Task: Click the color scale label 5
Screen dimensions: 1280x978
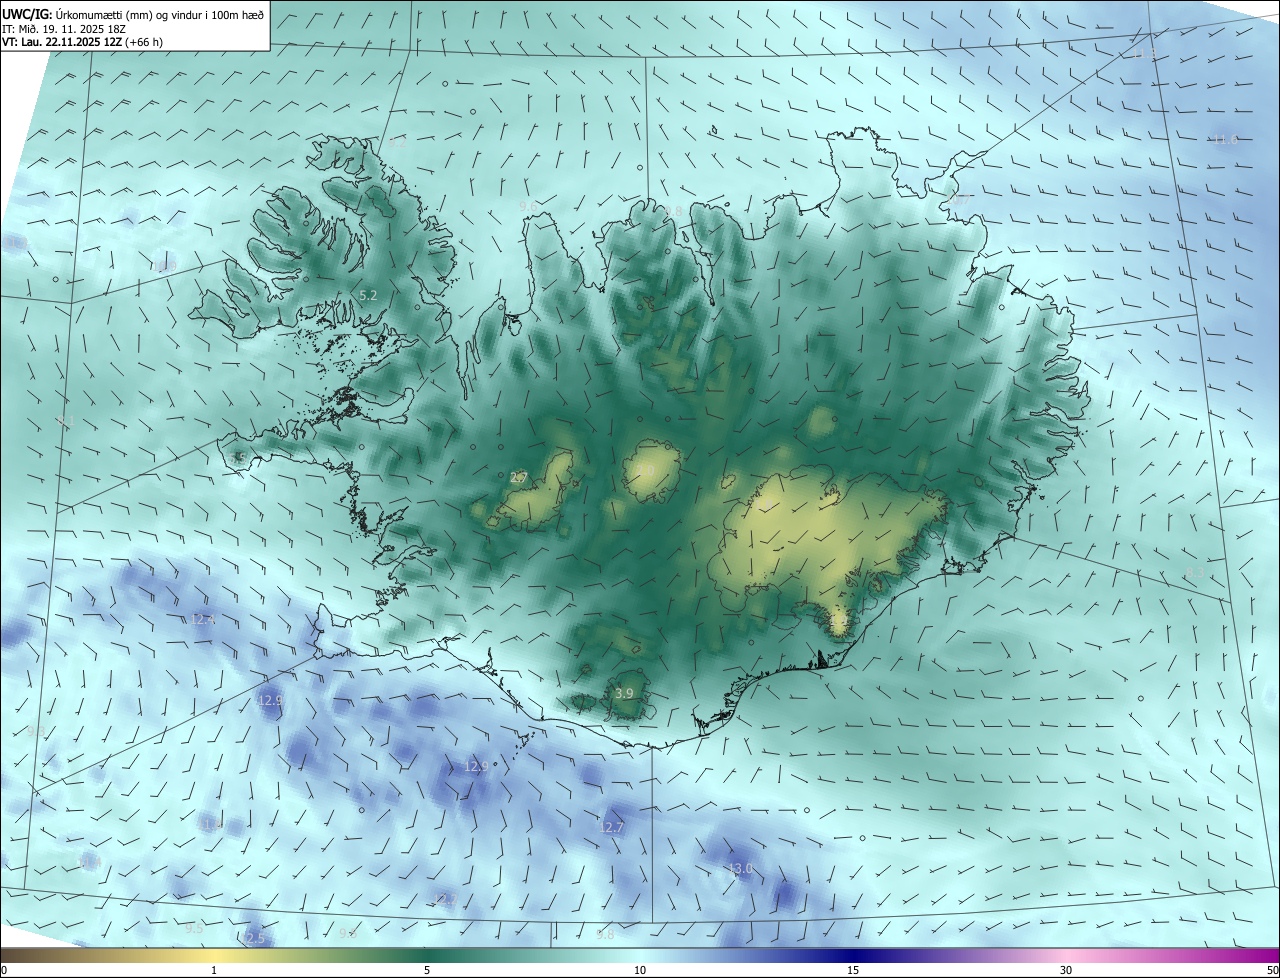Action: (x=427, y=970)
